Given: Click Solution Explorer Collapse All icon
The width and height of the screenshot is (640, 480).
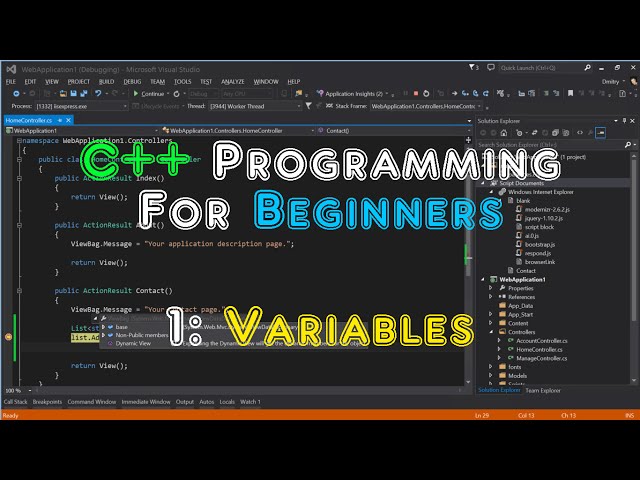Looking at the screenshot, I should (x=555, y=133).
